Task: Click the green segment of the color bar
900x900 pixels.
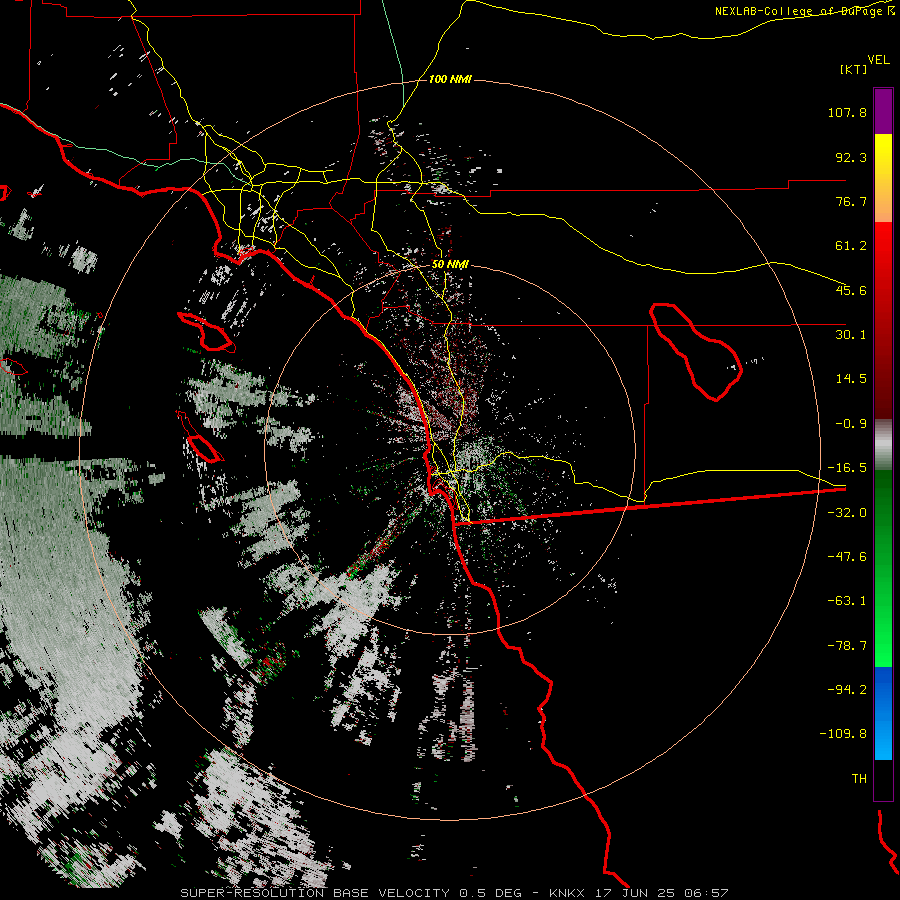Action: [x=883, y=568]
